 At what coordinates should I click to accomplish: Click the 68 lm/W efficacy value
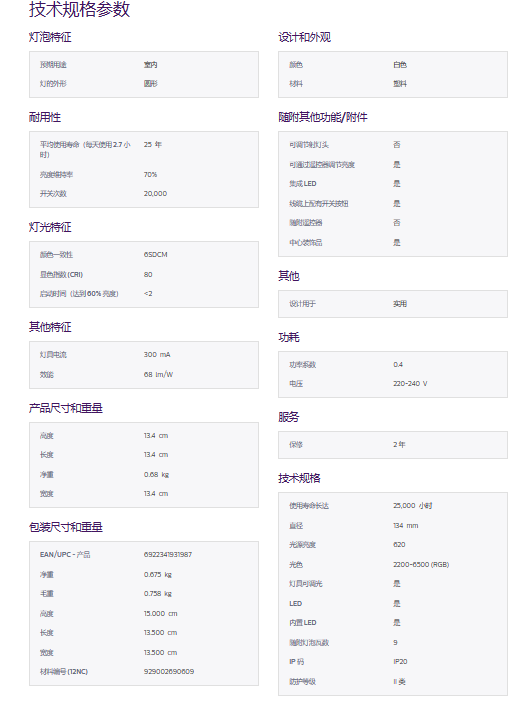click(158, 374)
